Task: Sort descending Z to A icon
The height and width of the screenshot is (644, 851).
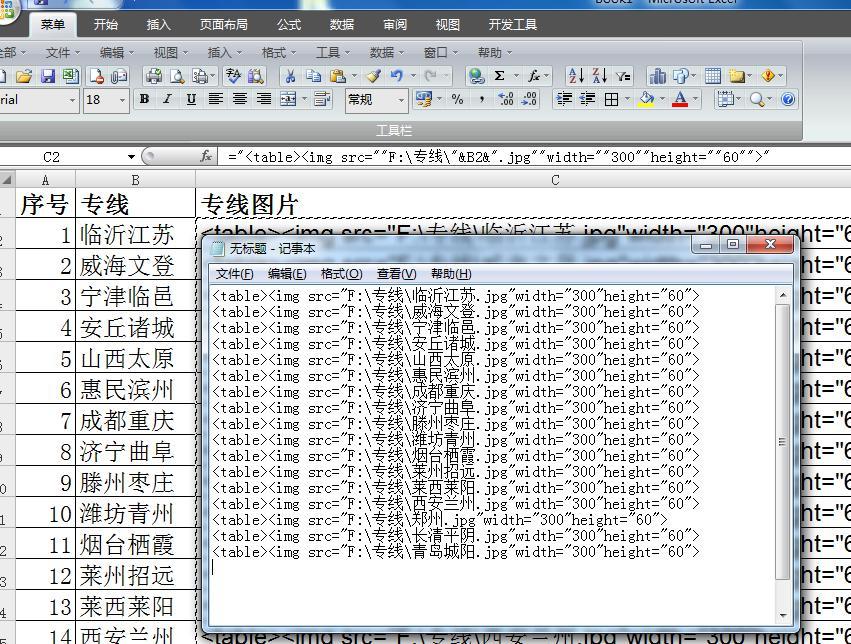Action: point(599,76)
